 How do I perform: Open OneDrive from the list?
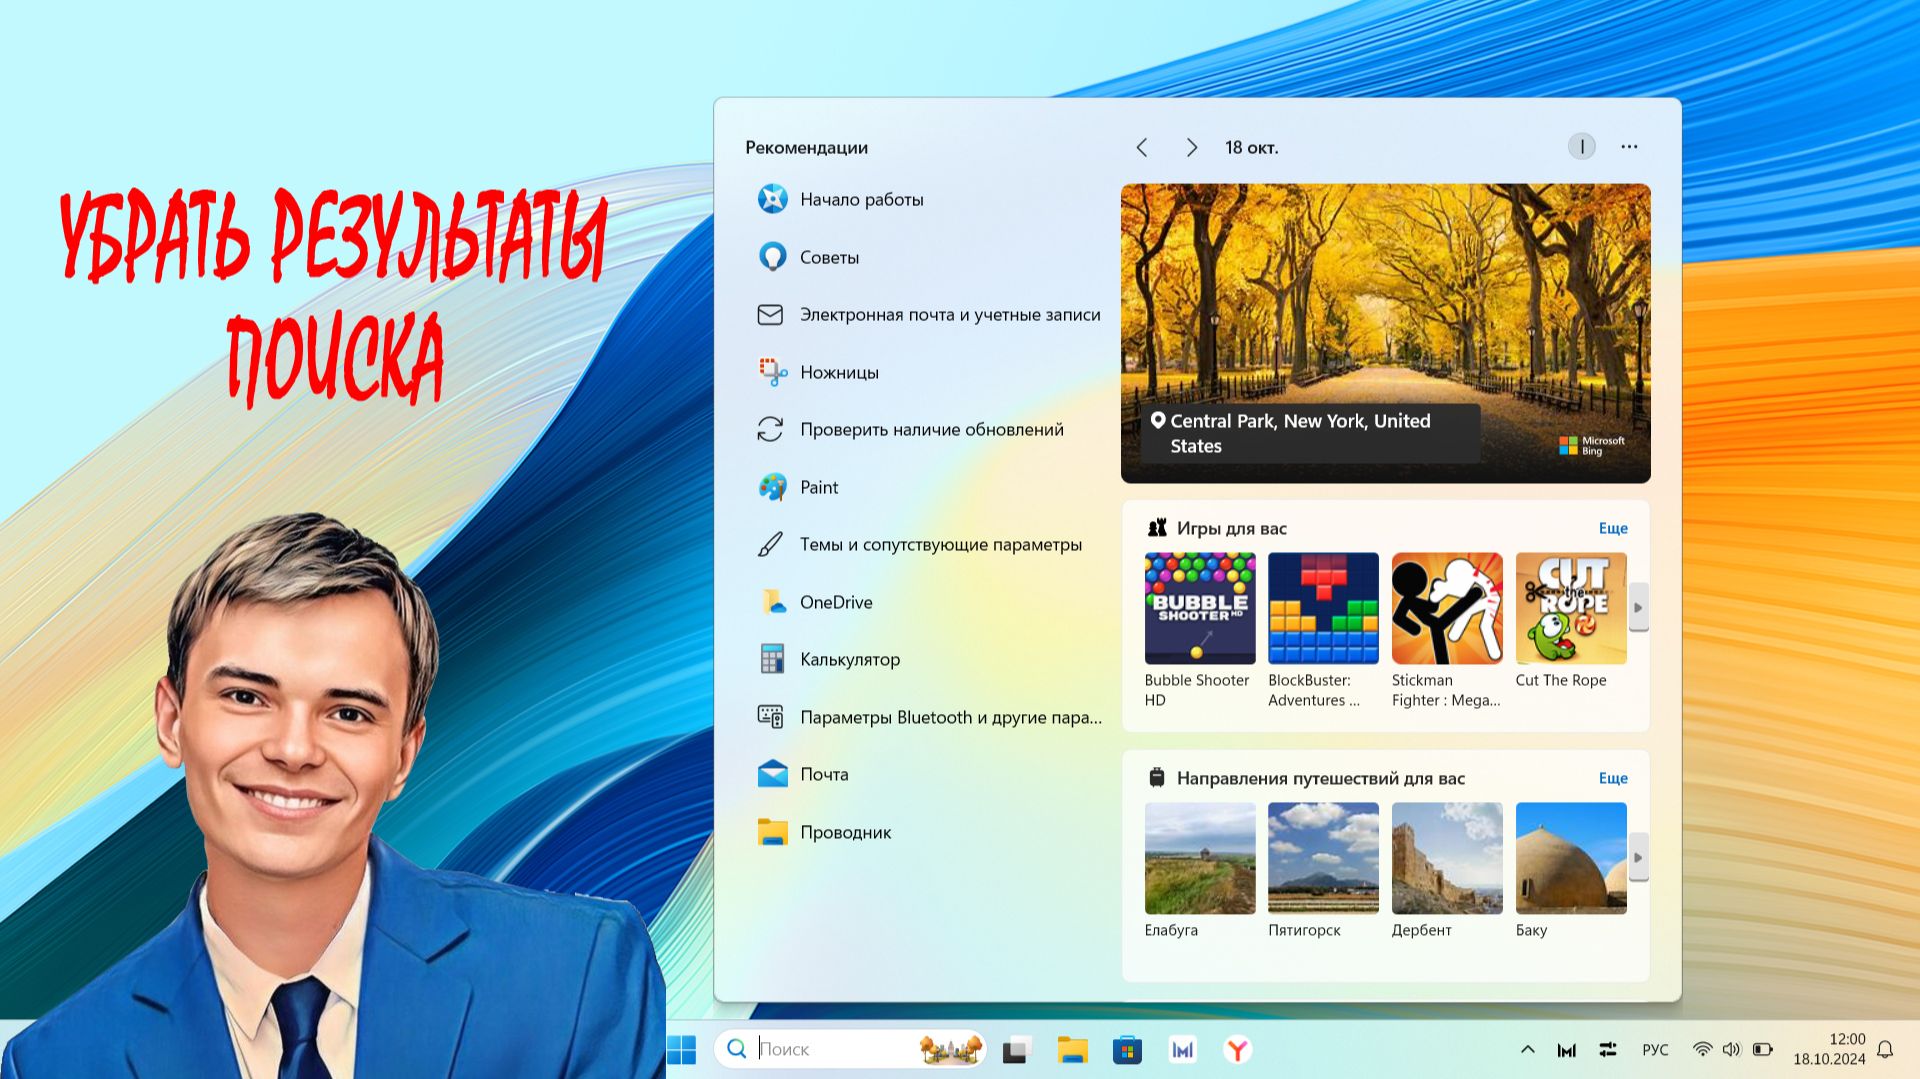click(835, 602)
